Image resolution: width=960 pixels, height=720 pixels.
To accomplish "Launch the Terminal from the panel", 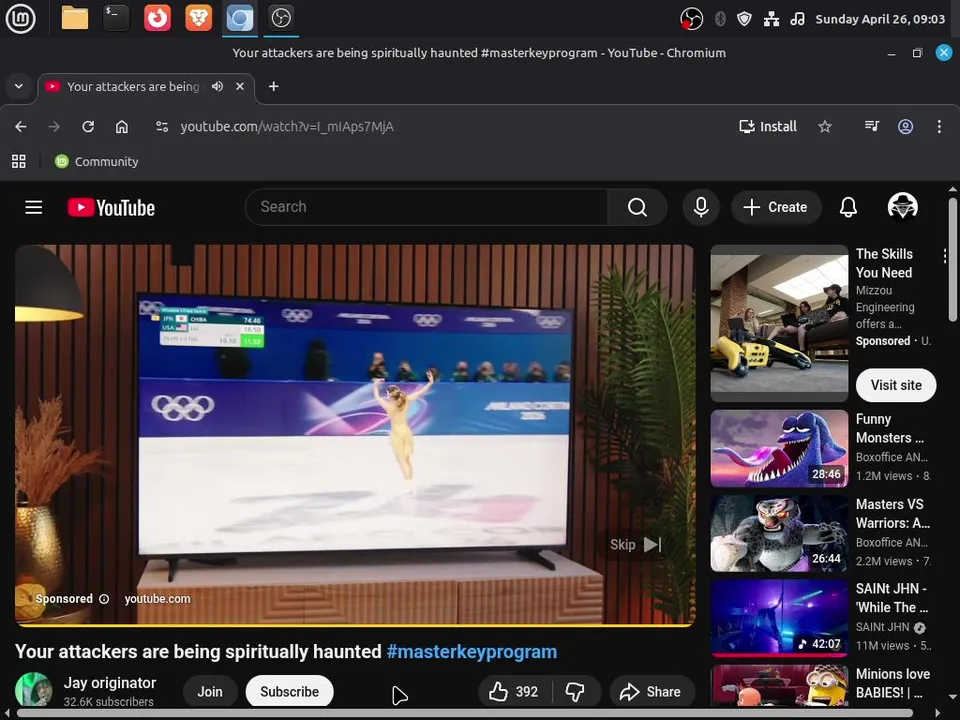I will (116, 18).
